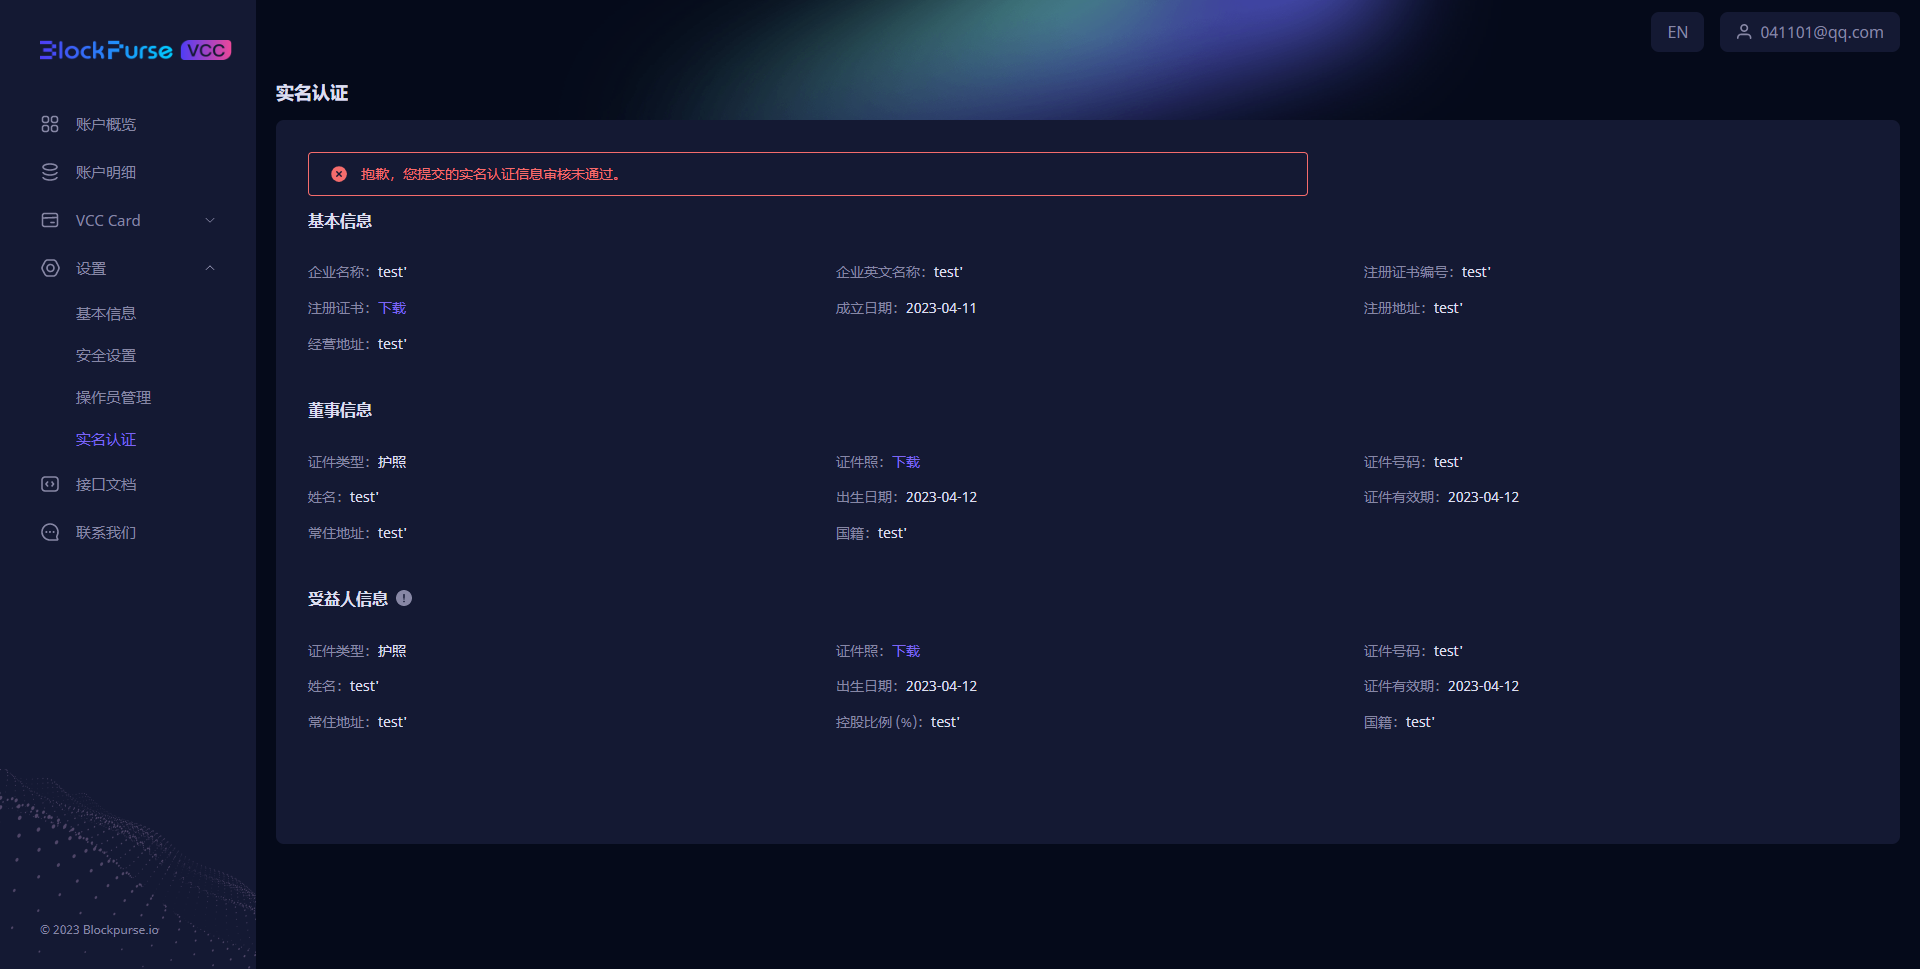Go to 安全设置 in sidebar

(106, 356)
